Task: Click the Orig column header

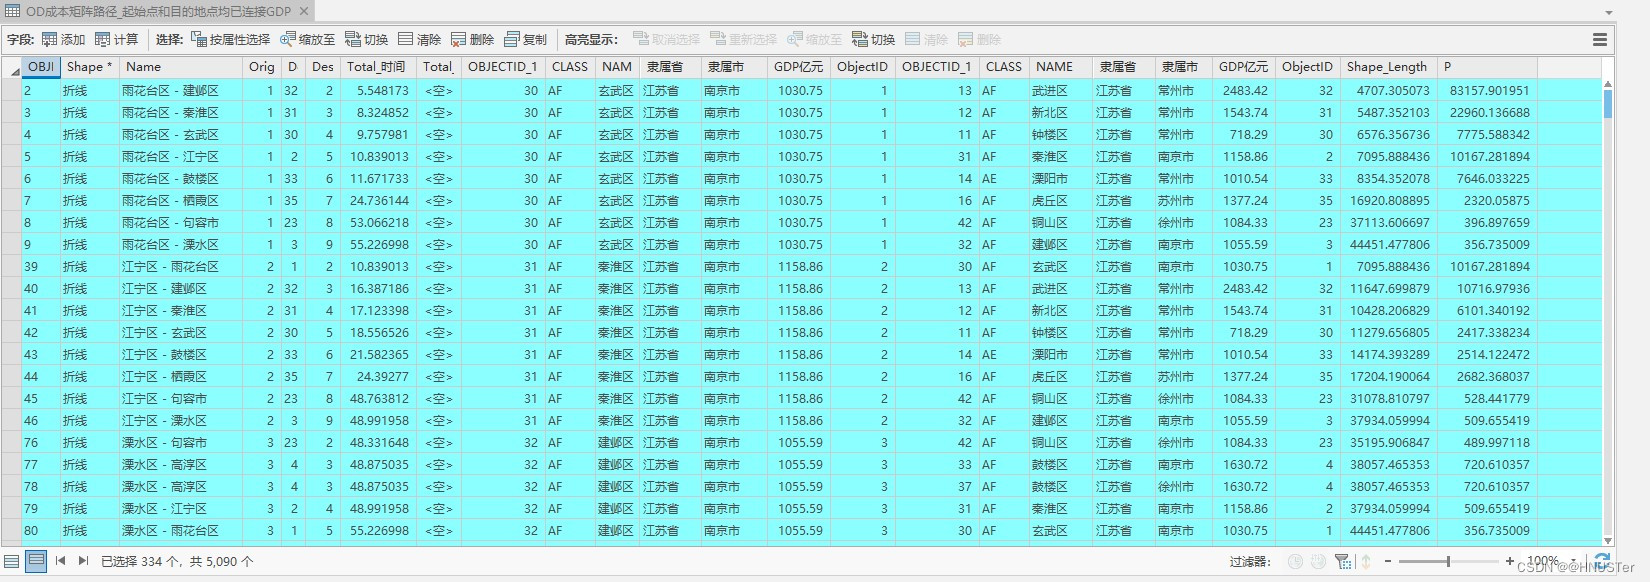Action: coord(261,67)
